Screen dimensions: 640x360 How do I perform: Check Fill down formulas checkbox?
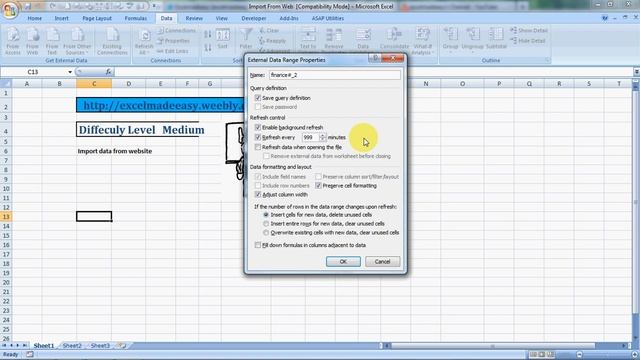pyautogui.click(x=258, y=245)
